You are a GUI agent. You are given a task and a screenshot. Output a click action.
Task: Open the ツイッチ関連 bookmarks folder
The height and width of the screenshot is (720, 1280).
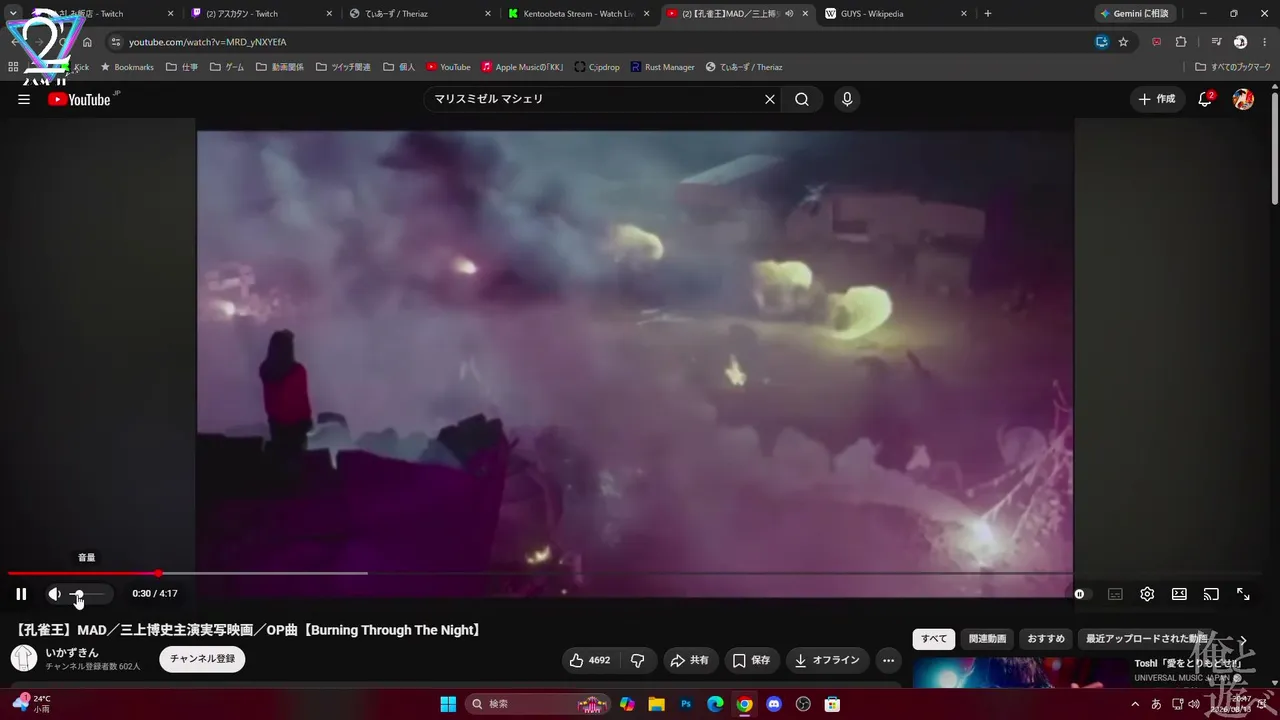click(x=343, y=67)
